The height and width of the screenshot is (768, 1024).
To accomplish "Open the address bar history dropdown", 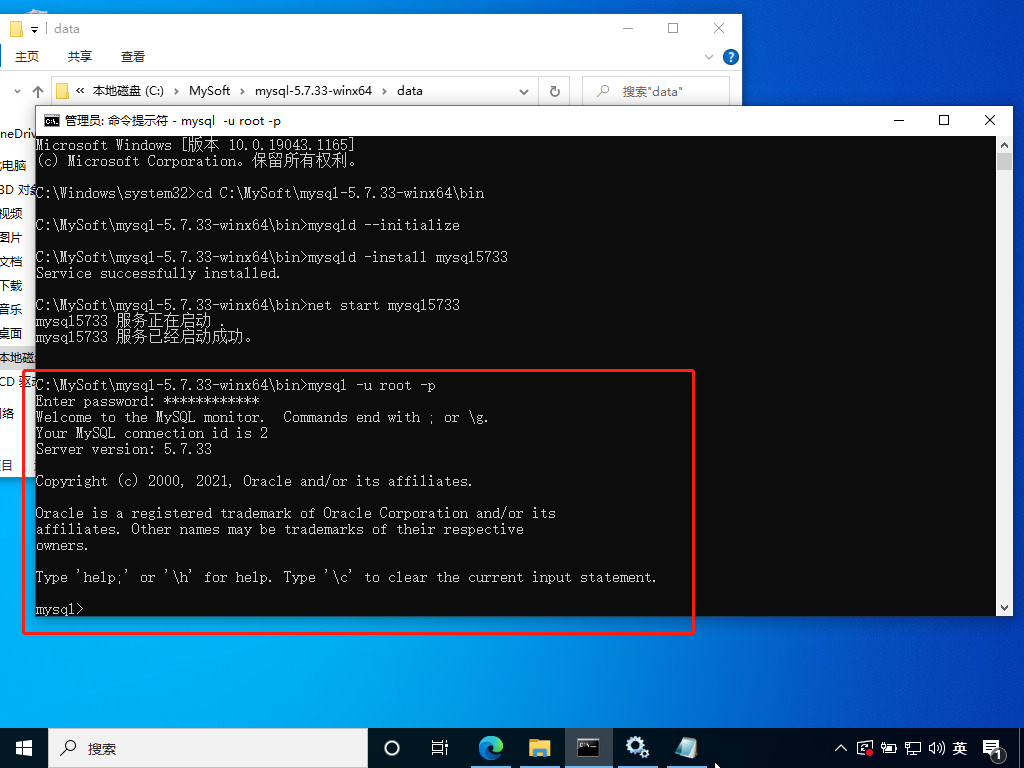I will point(524,91).
